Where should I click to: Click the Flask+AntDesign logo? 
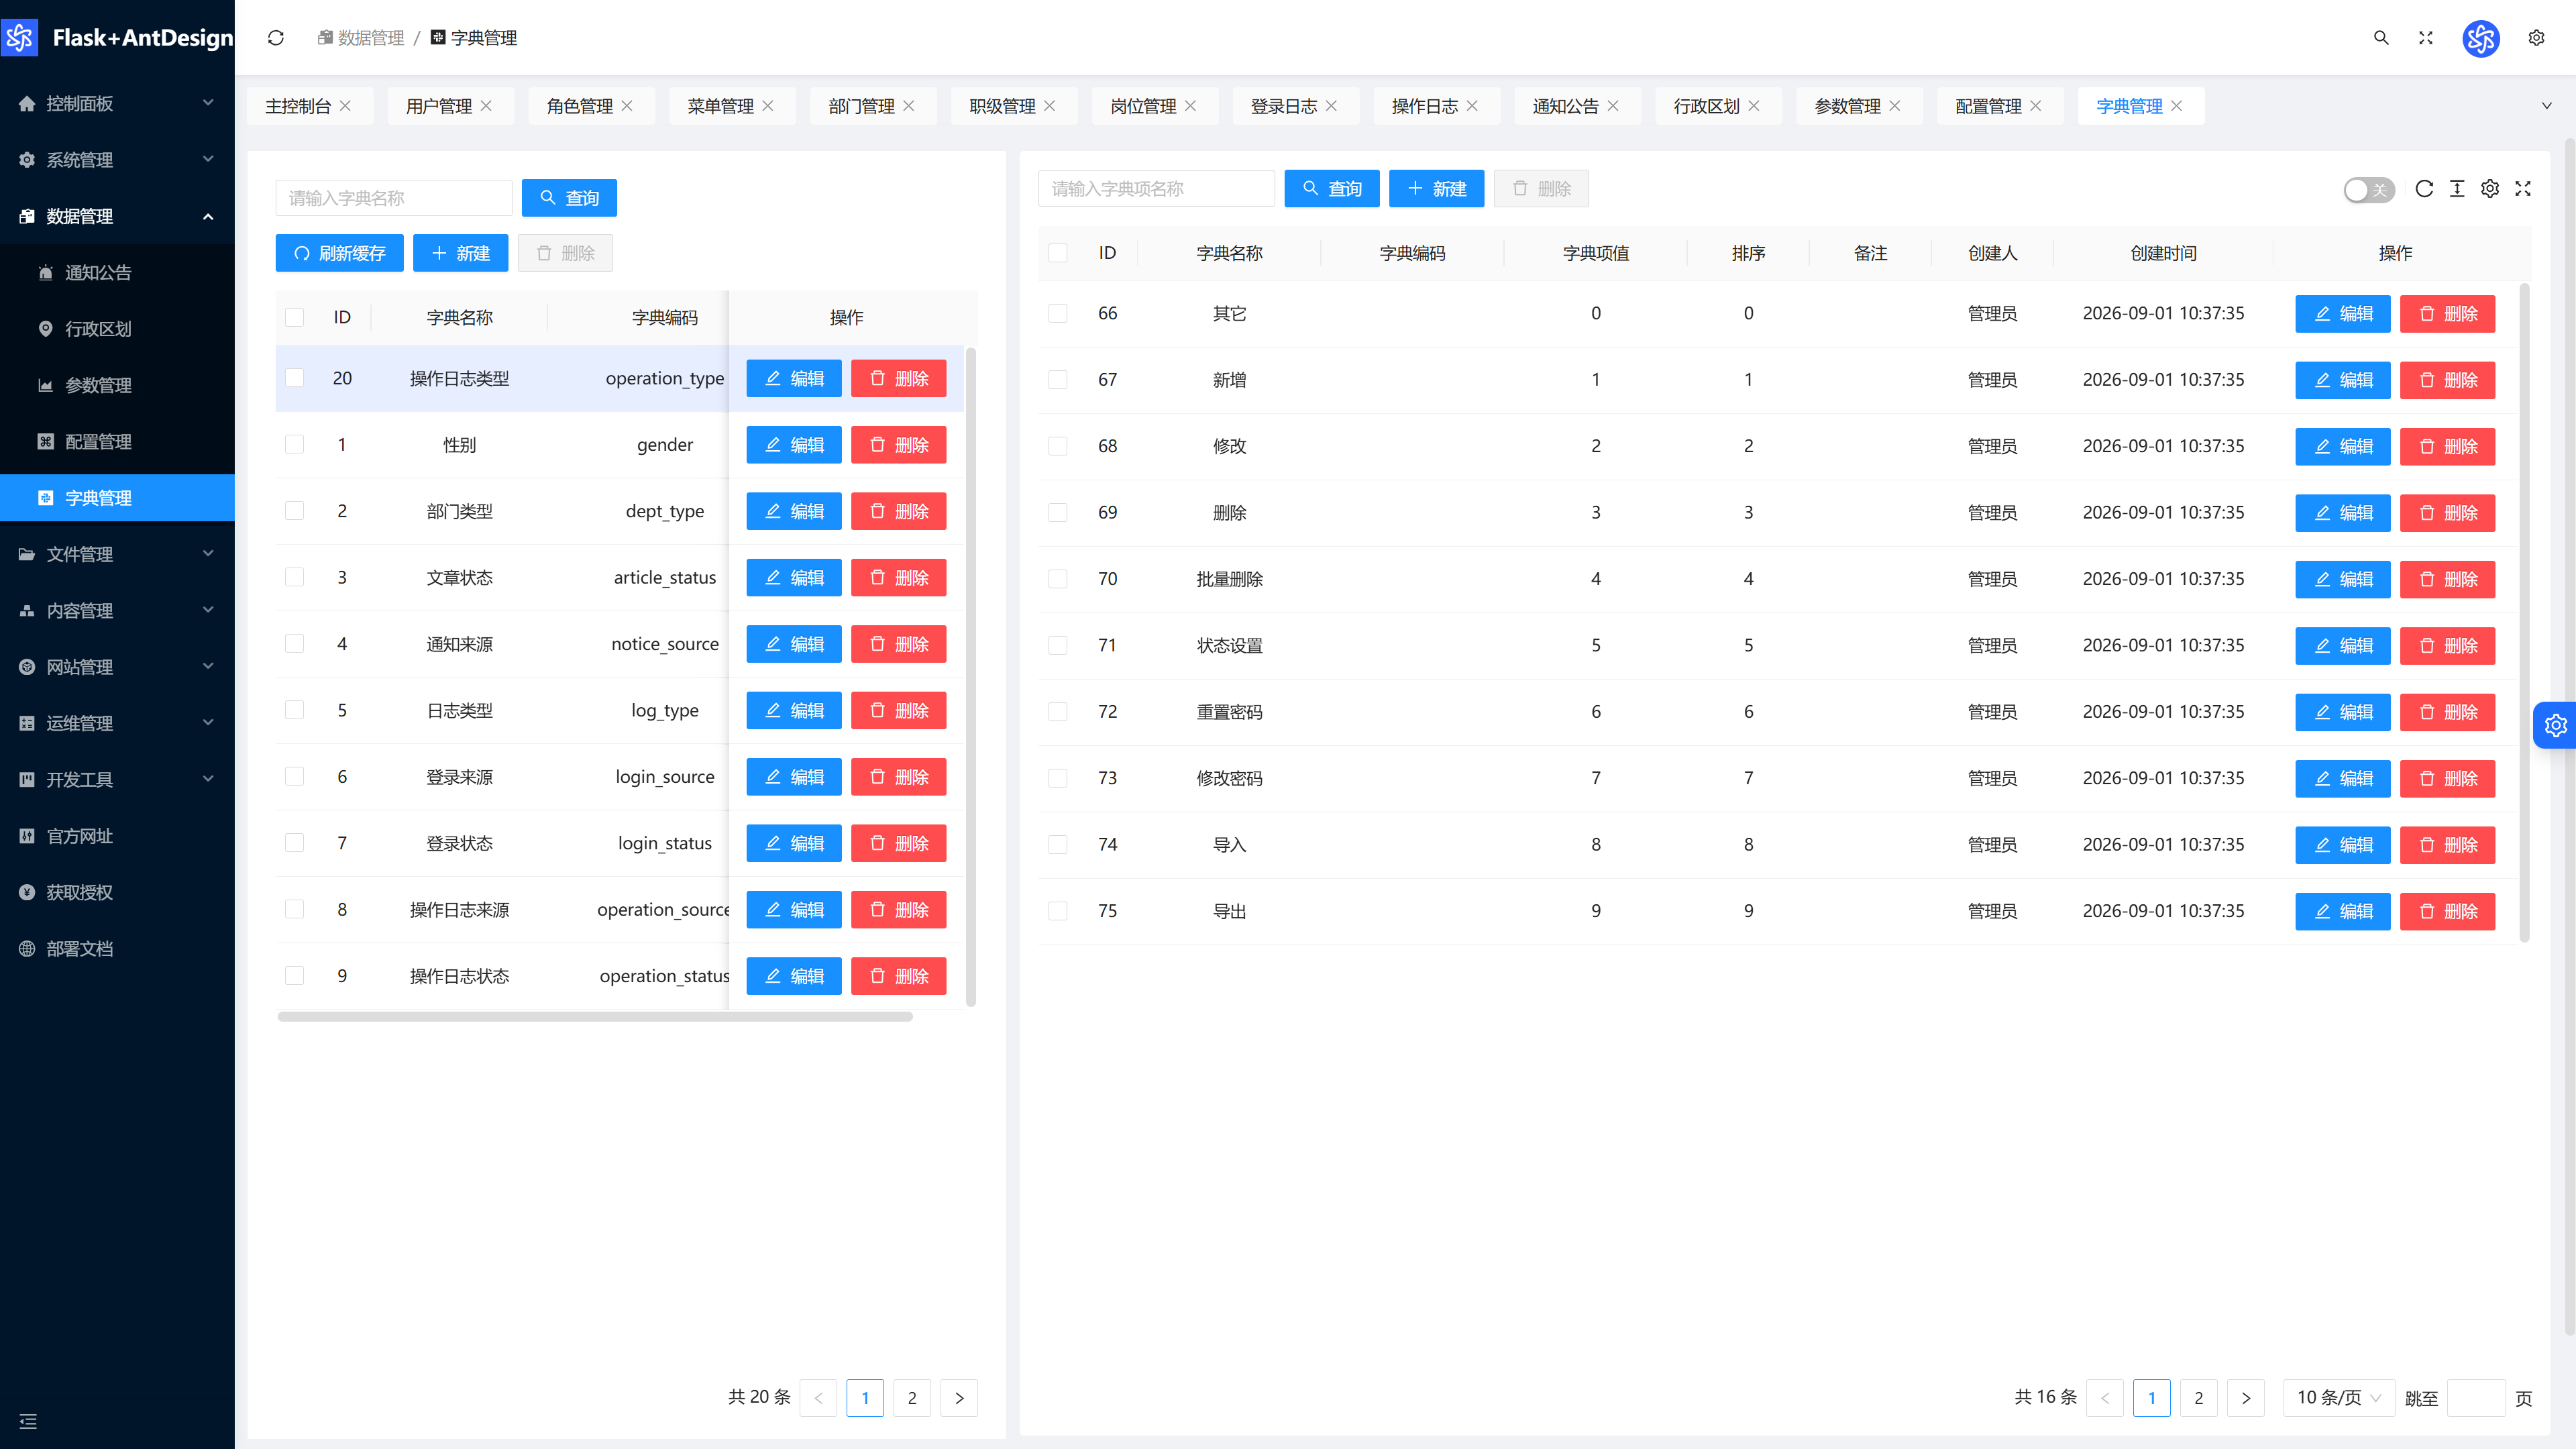pyautogui.click(x=118, y=38)
